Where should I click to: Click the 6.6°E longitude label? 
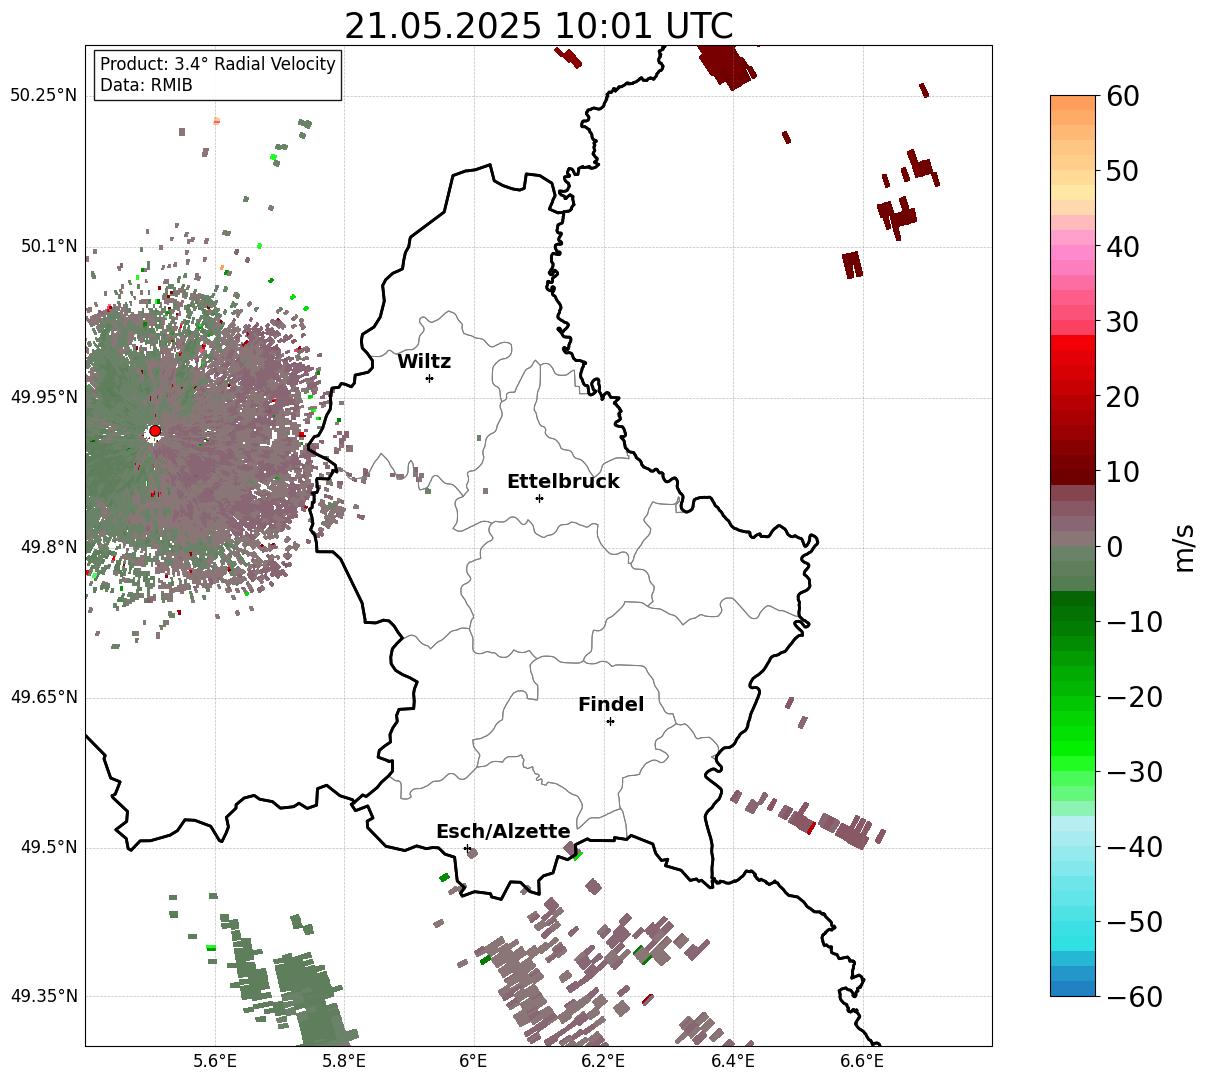[x=862, y=1062]
